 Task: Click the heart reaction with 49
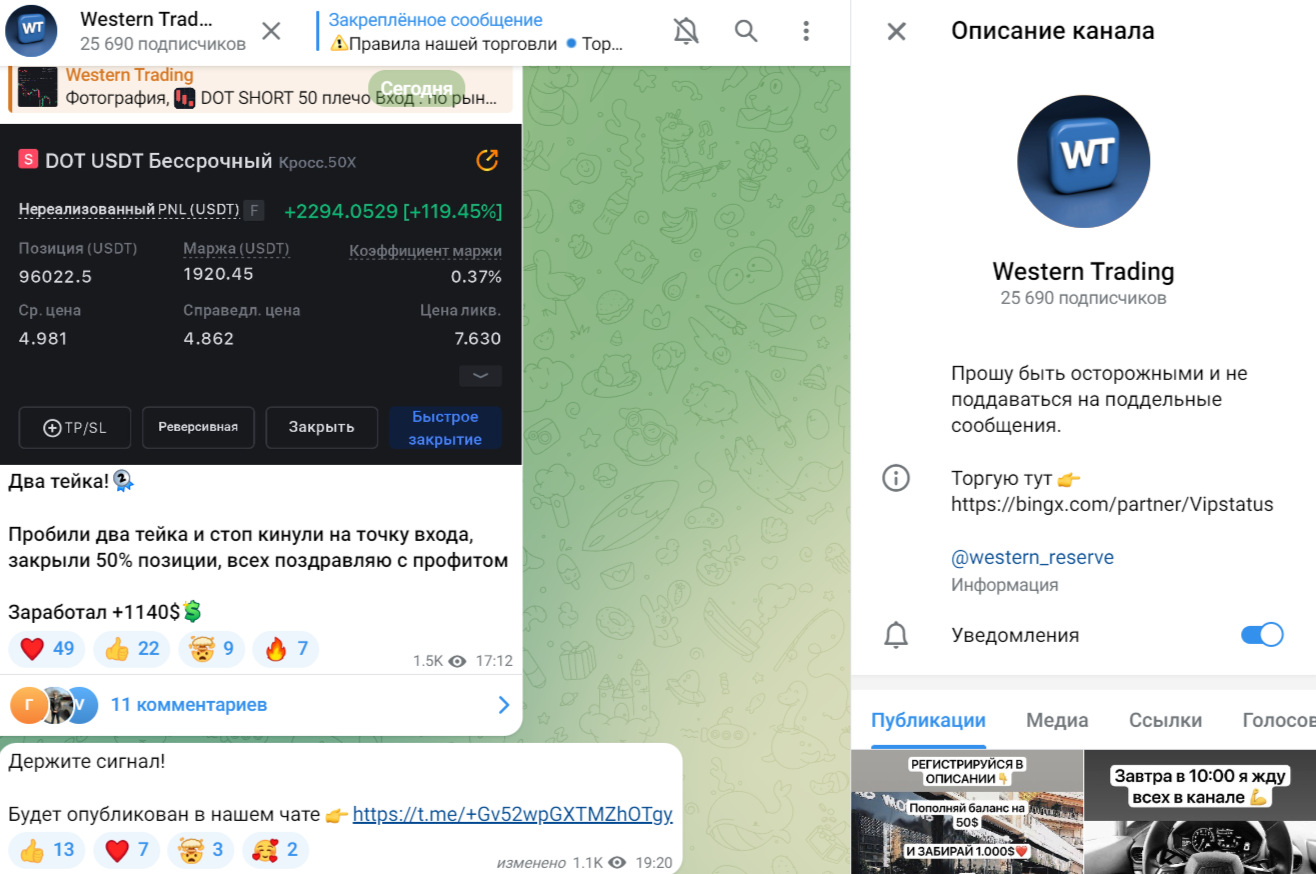coord(47,649)
